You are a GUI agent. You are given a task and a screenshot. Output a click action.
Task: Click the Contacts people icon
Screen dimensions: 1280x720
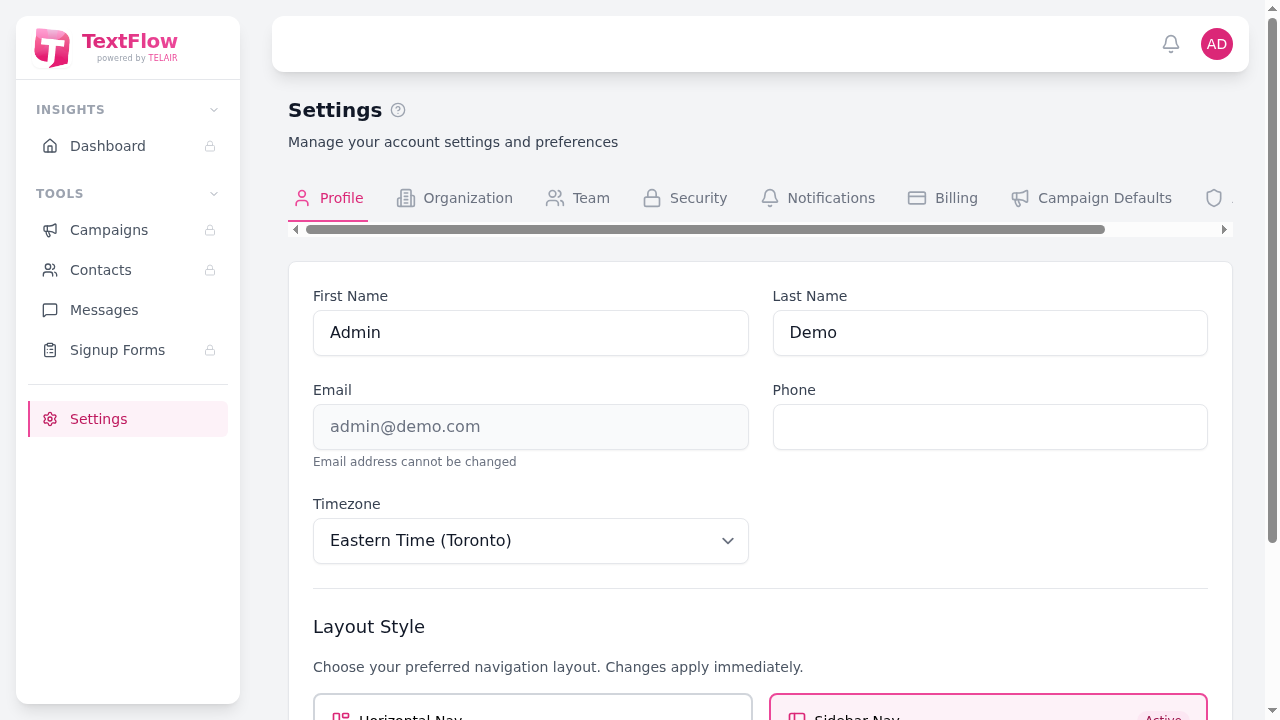(x=50, y=270)
